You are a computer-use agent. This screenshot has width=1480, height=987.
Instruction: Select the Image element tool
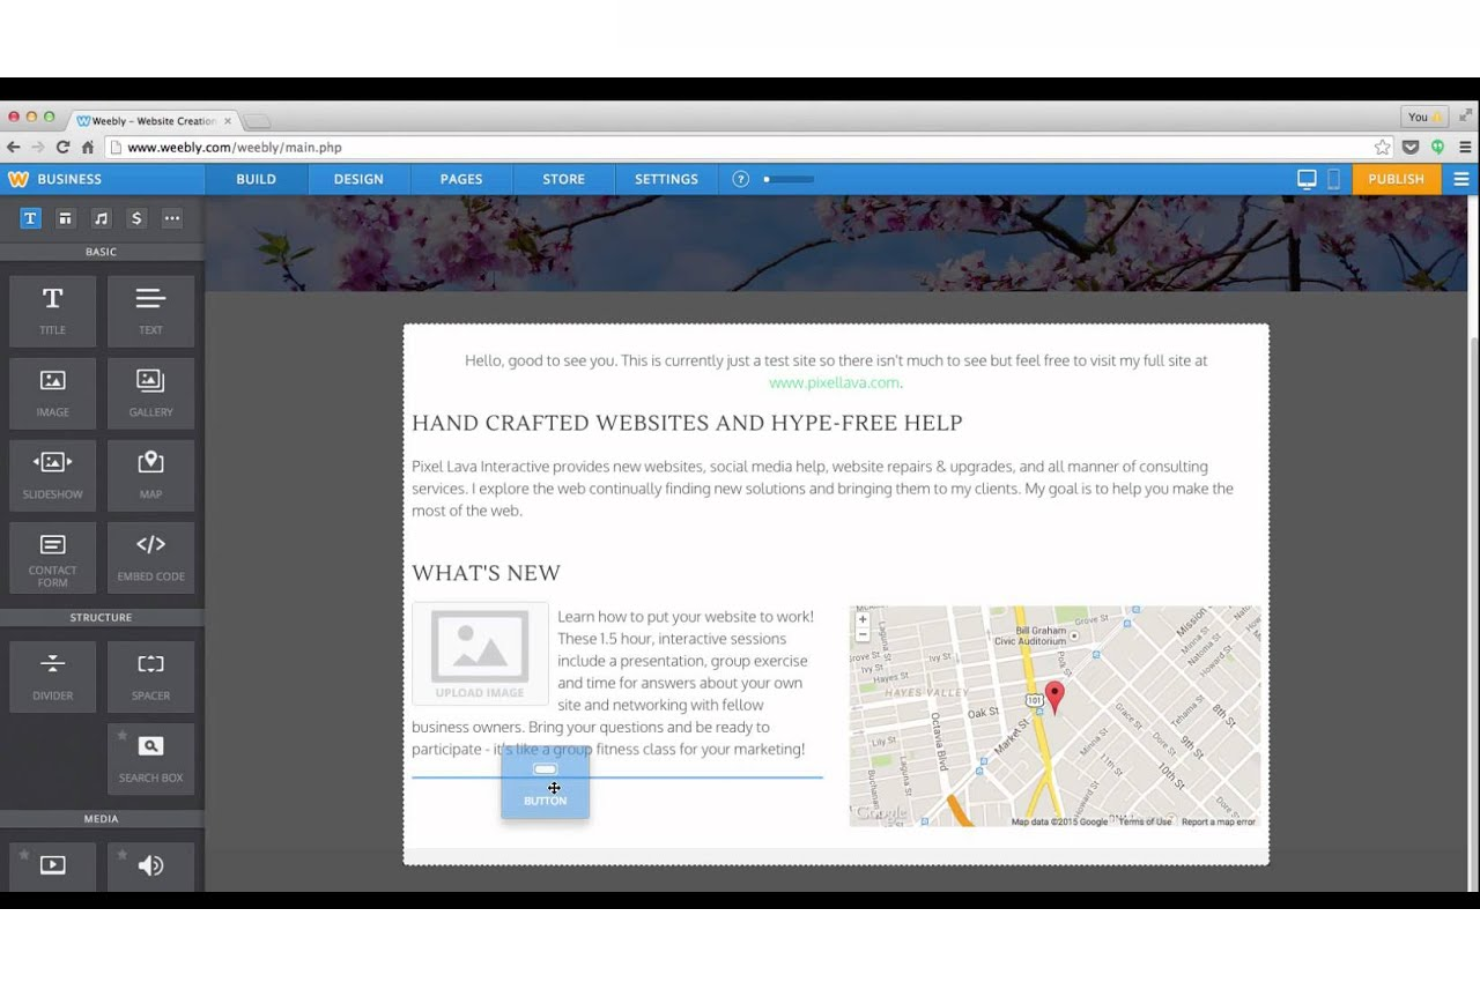(x=52, y=392)
